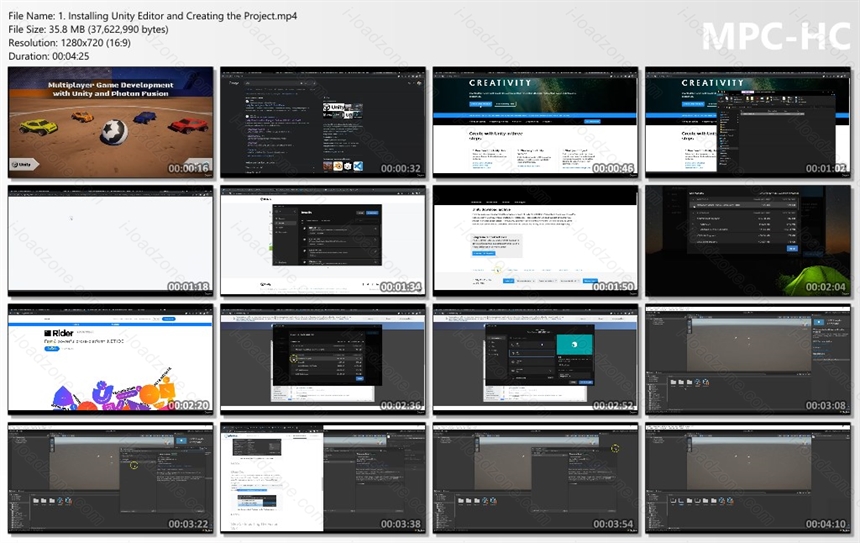Screen dimensions: 860x543
Task: Pick the frame stamped 00:03:54
Action: click(535, 478)
